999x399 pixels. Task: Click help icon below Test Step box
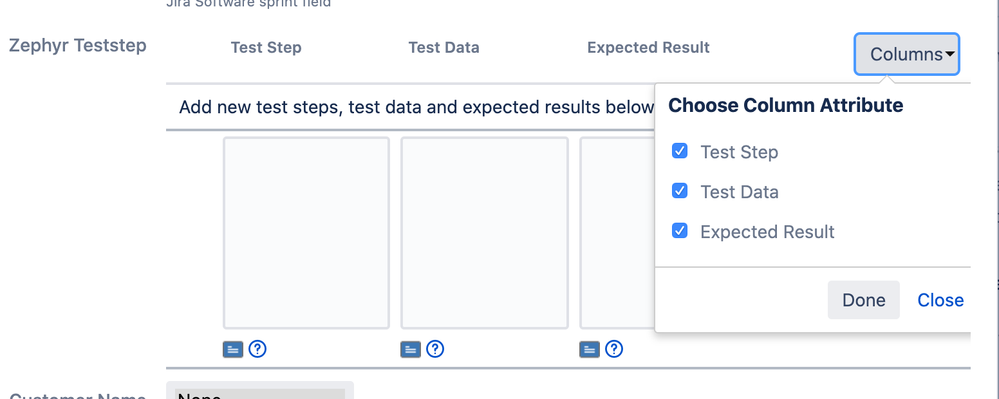[257, 349]
